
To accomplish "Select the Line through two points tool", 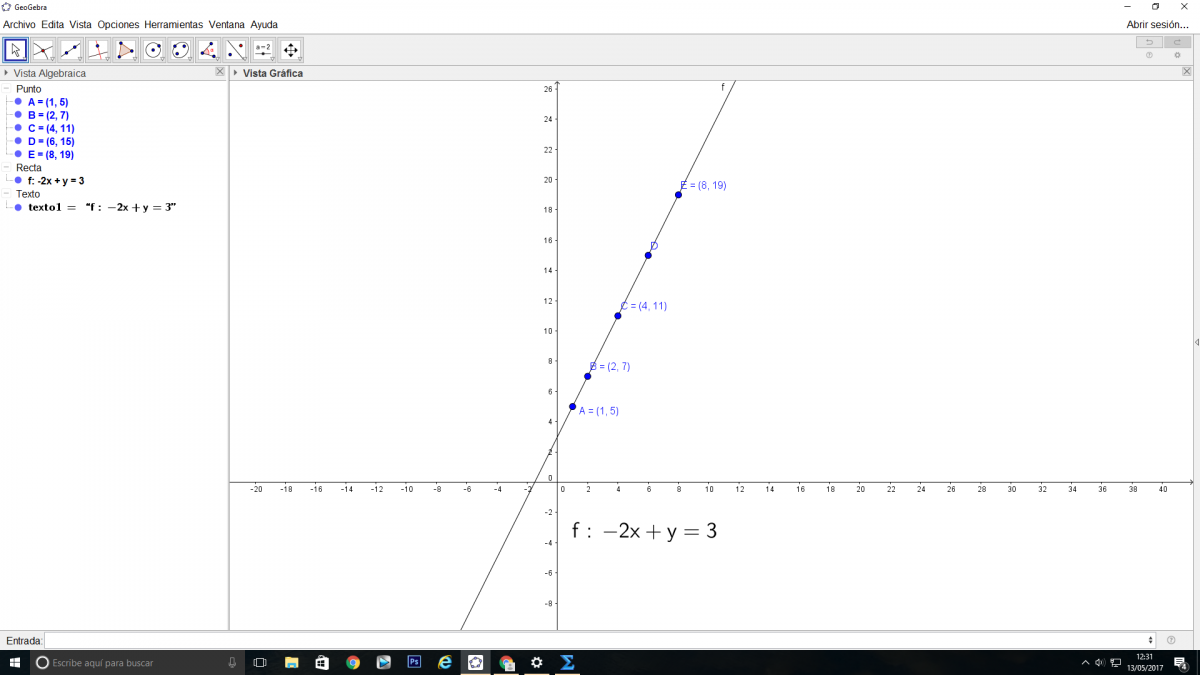I will pos(70,50).
